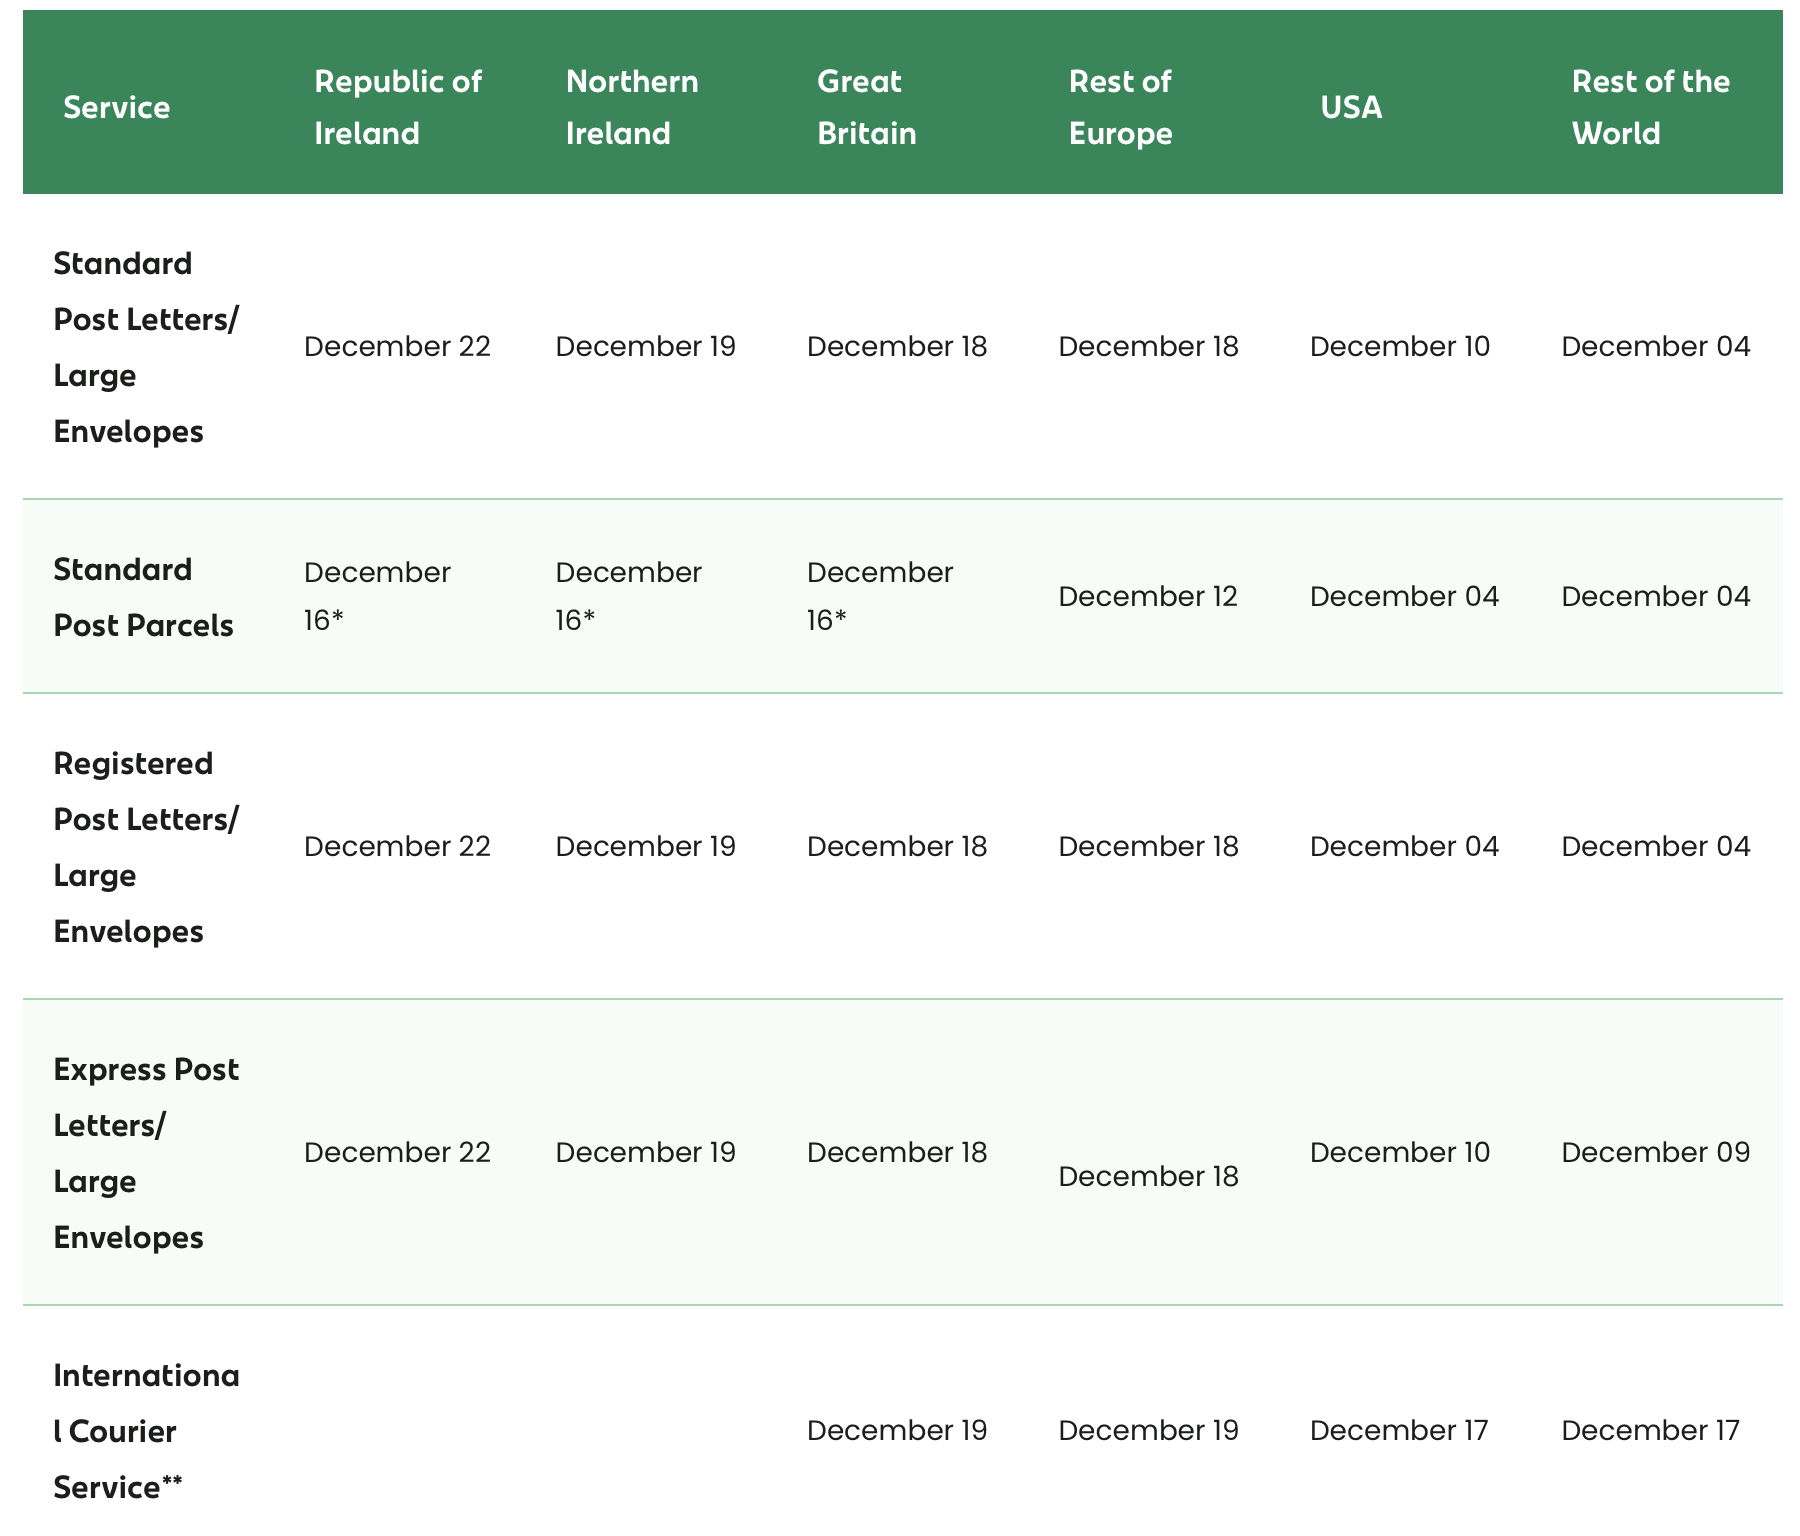Click the Express Post Letters row label

pyautogui.click(x=145, y=1153)
